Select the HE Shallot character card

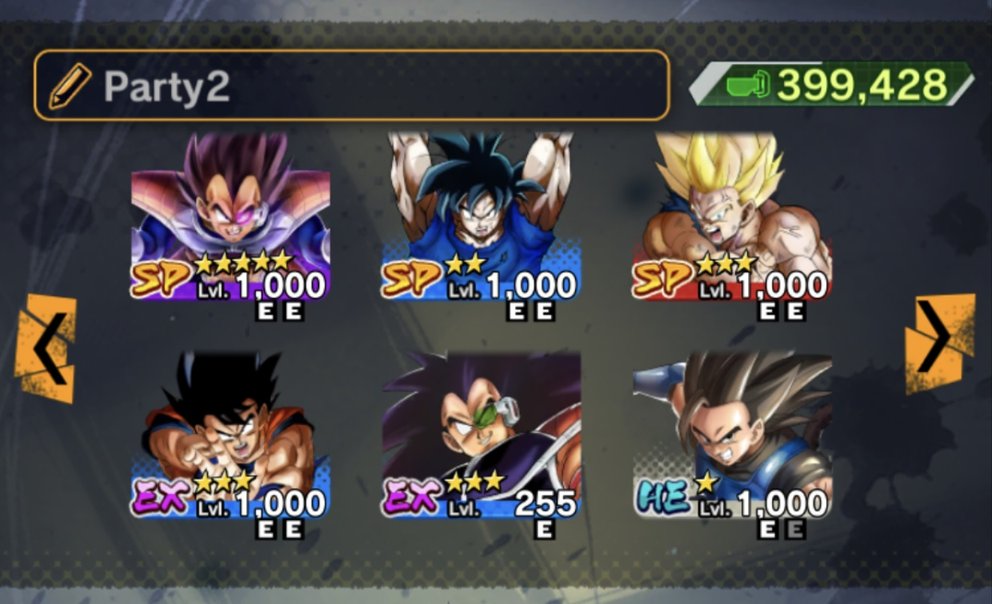coord(732,435)
